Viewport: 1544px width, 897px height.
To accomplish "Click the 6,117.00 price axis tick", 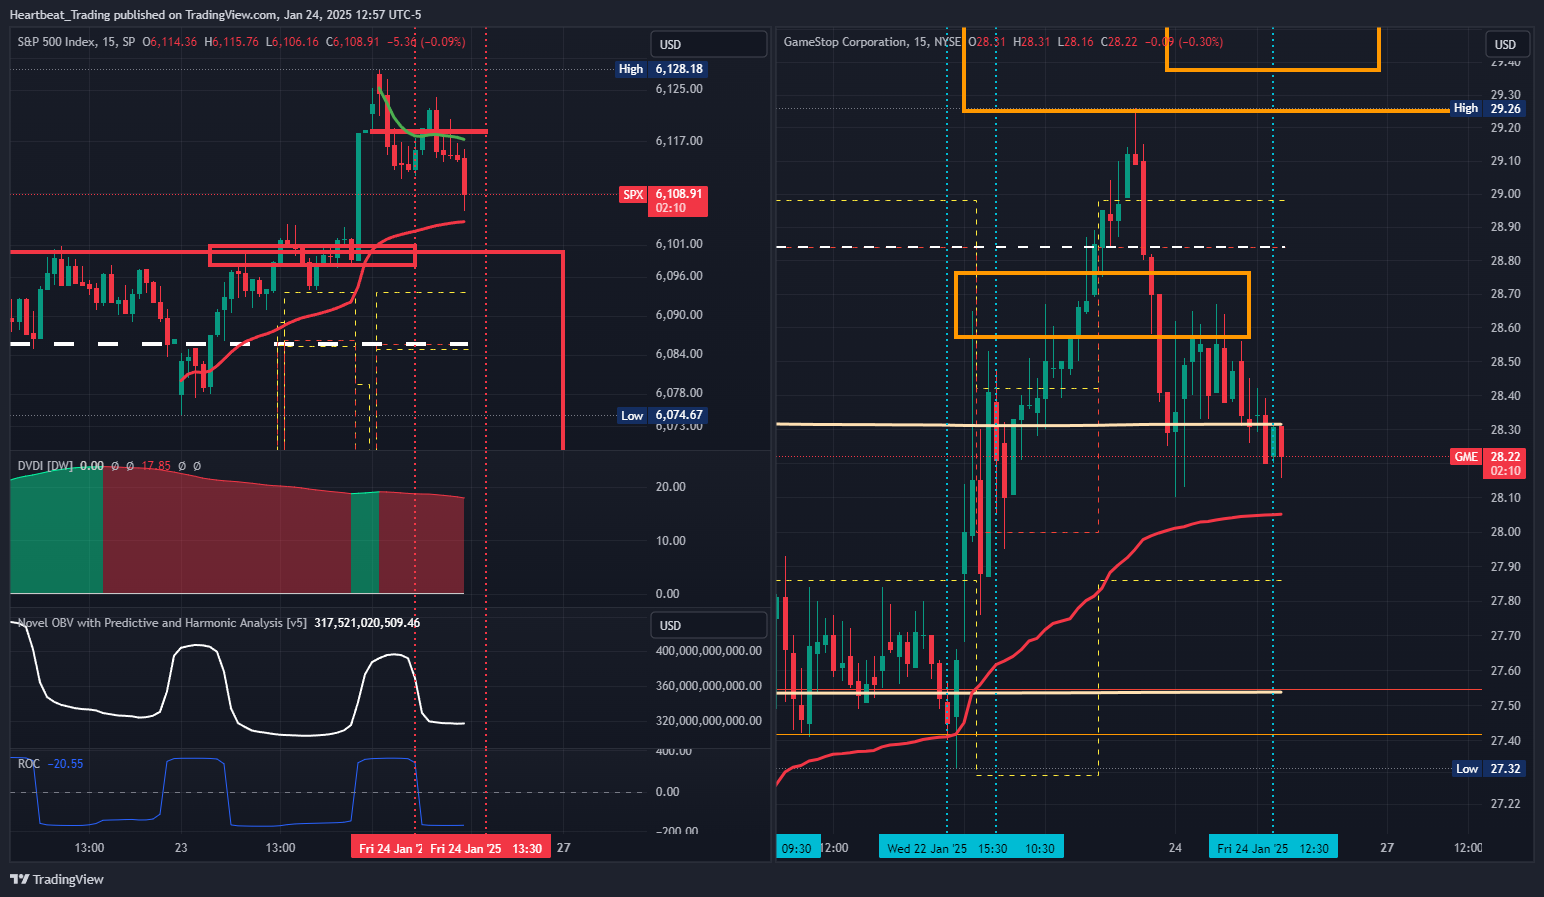I will pyautogui.click(x=679, y=141).
